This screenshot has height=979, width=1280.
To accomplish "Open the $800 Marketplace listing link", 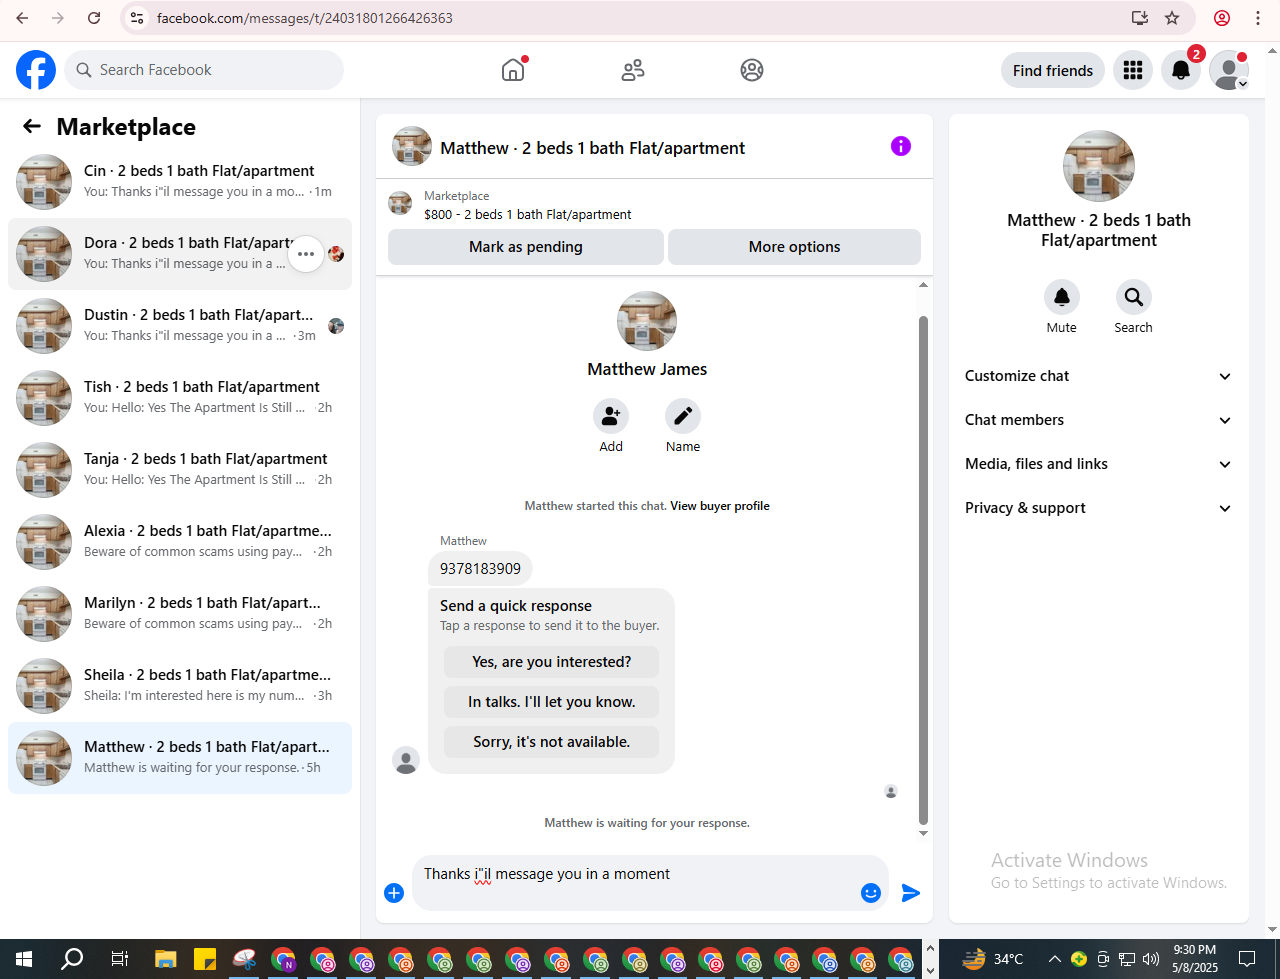I will point(528,214).
